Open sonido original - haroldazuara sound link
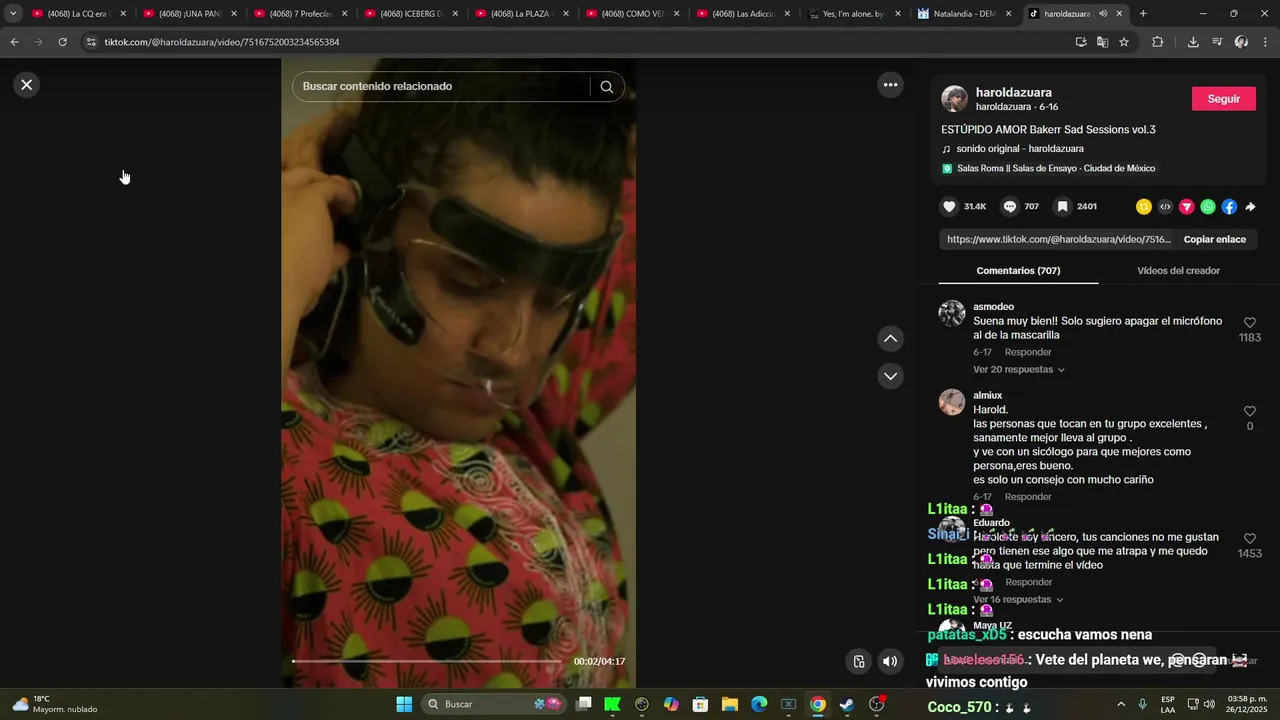The width and height of the screenshot is (1280, 720). (x=1020, y=149)
